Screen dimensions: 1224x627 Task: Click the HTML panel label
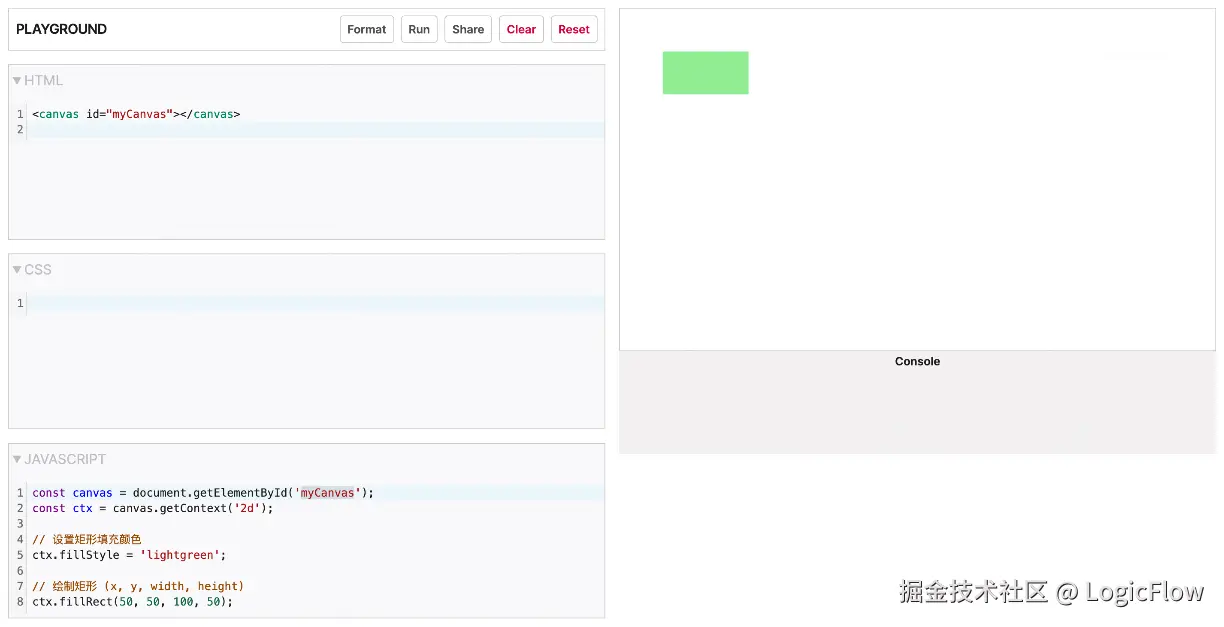click(43, 81)
